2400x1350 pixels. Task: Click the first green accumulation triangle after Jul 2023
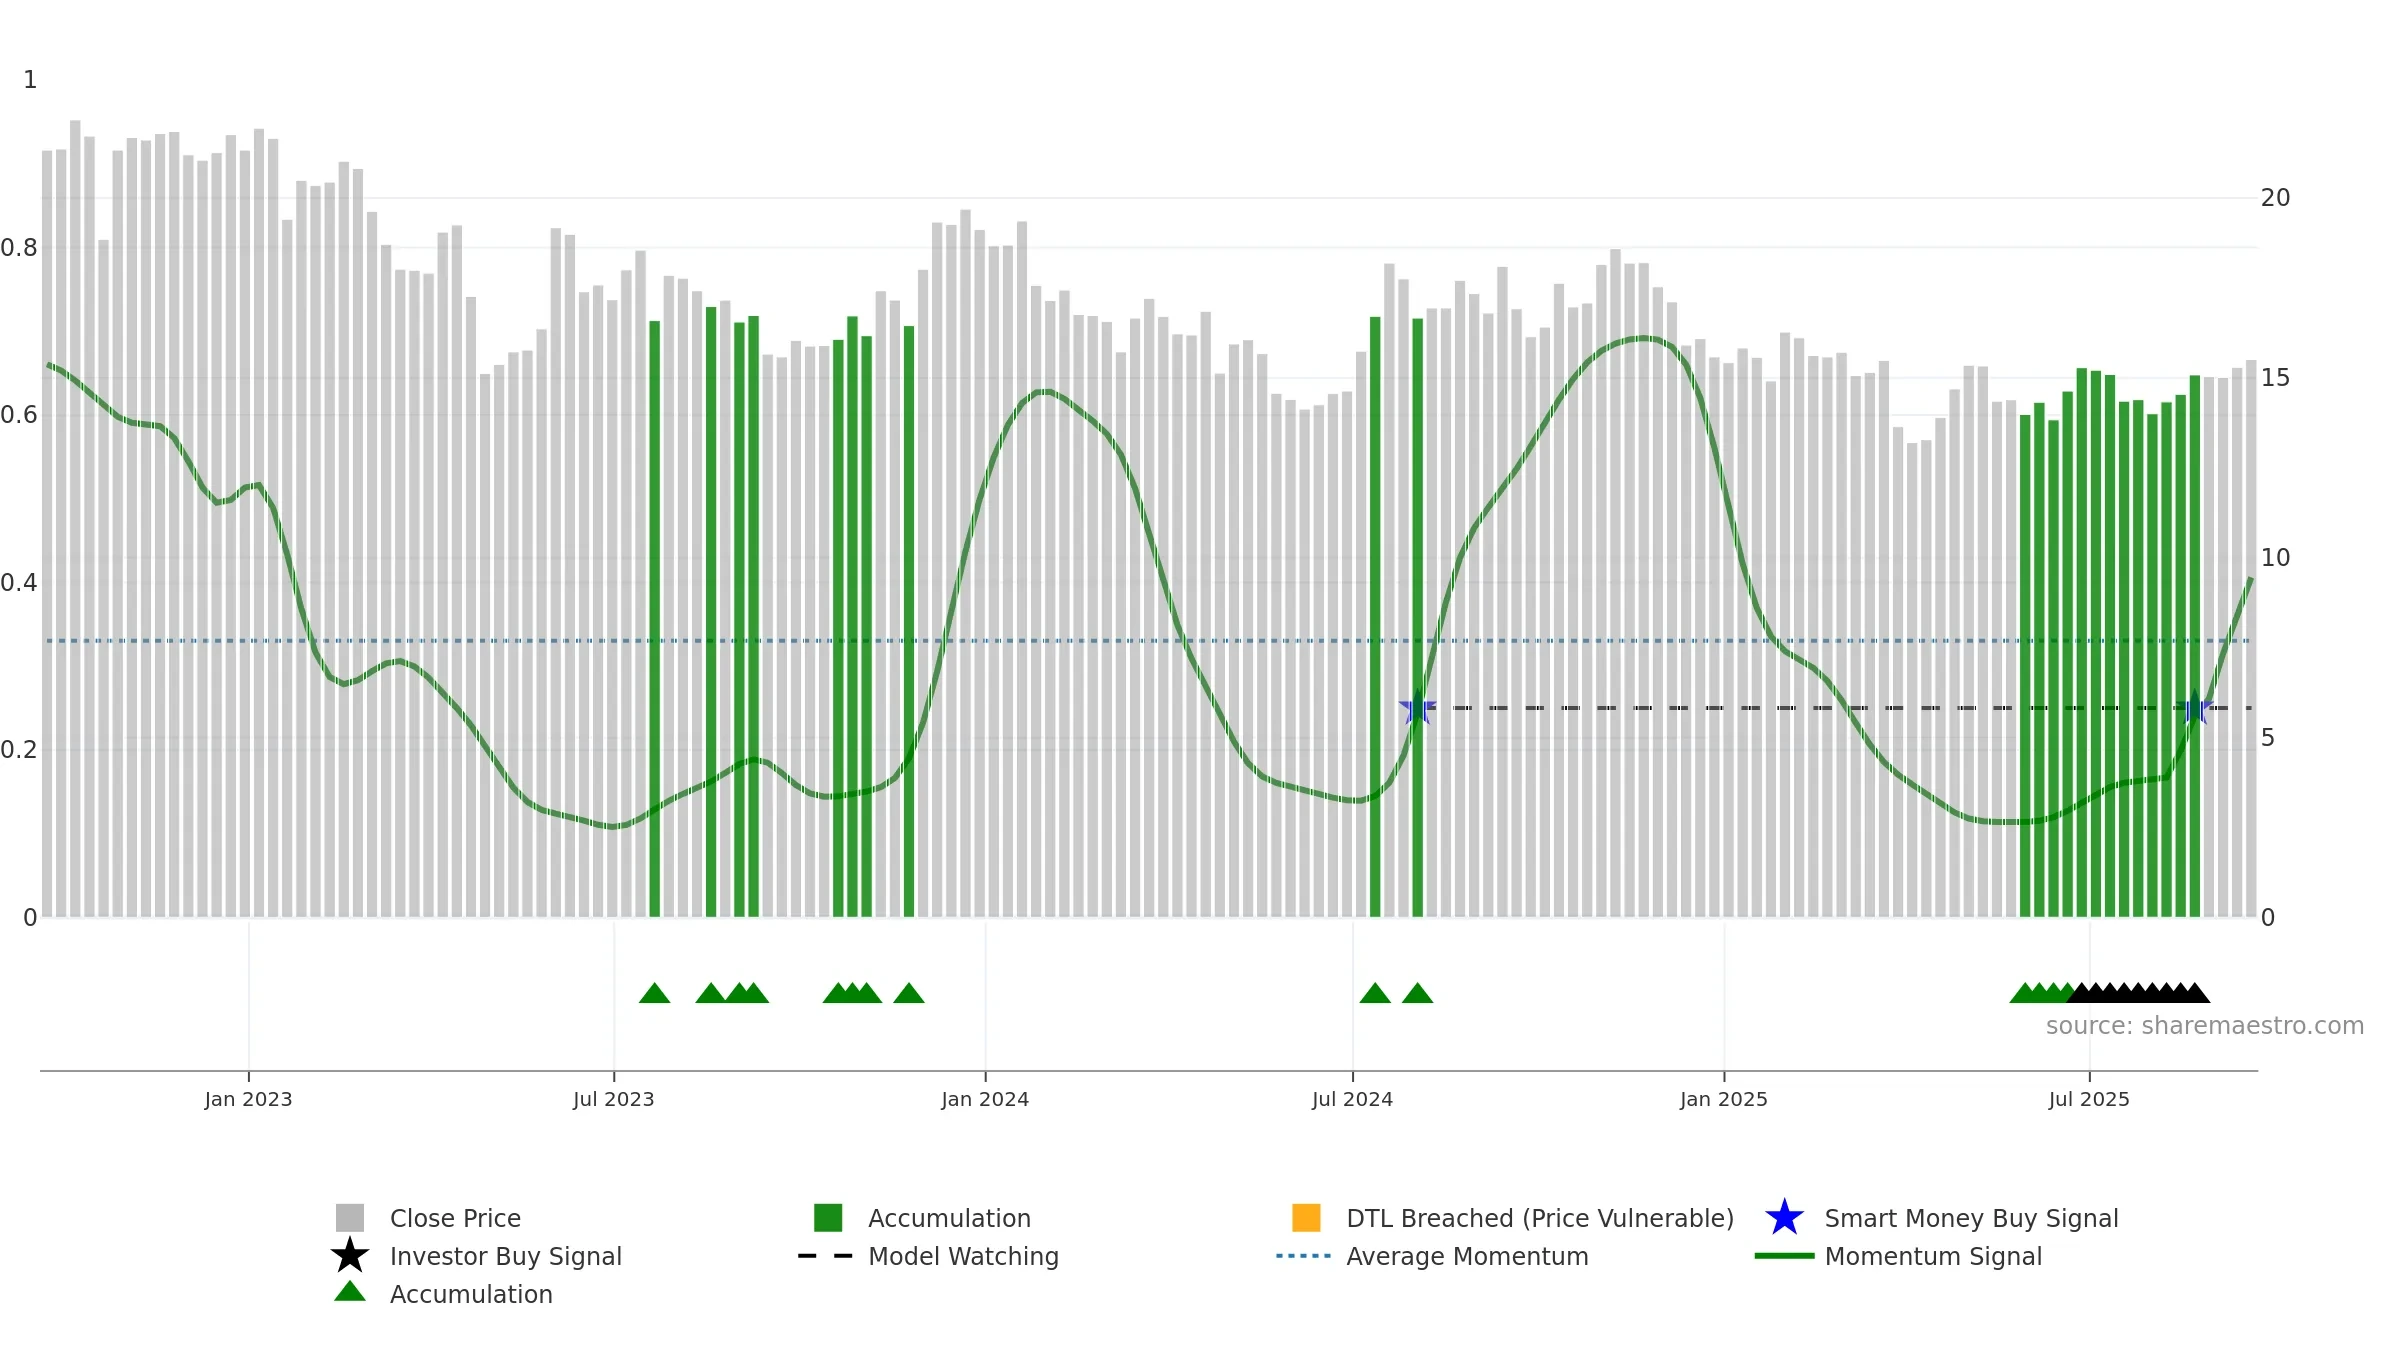(654, 993)
